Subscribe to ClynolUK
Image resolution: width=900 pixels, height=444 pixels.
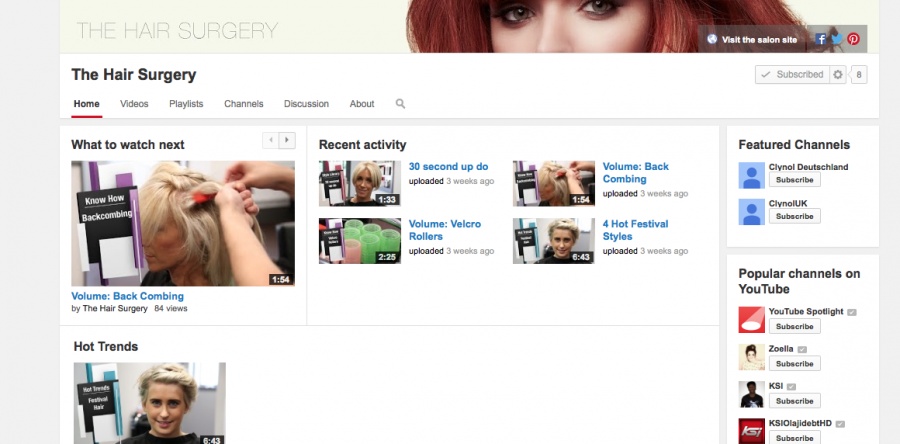tap(794, 216)
